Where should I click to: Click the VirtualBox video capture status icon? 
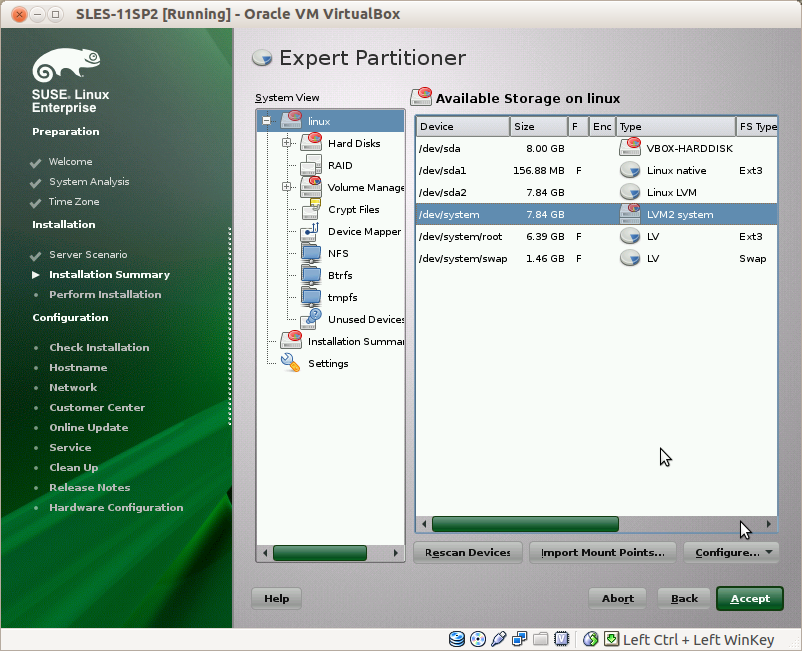(561, 639)
